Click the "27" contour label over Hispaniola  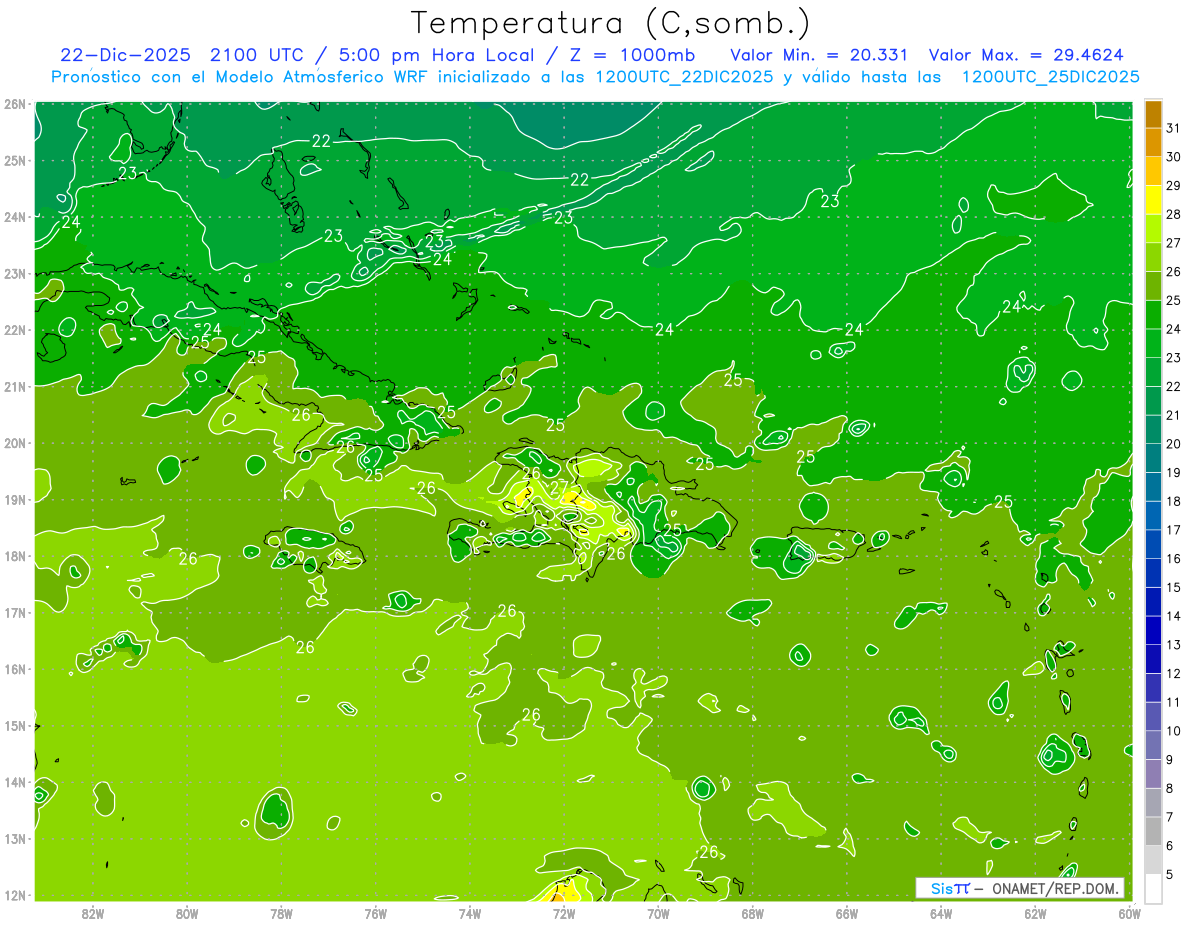(x=560, y=487)
